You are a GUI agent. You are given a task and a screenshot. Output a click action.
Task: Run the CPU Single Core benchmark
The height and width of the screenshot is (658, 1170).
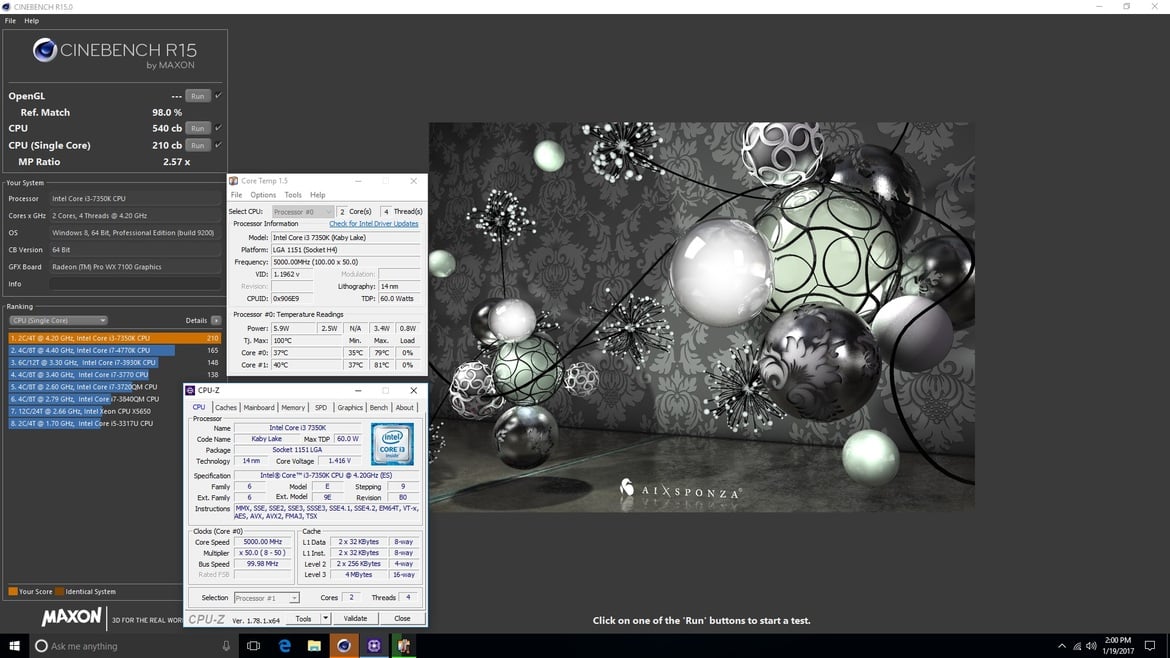pyautogui.click(x=197, y=145)
